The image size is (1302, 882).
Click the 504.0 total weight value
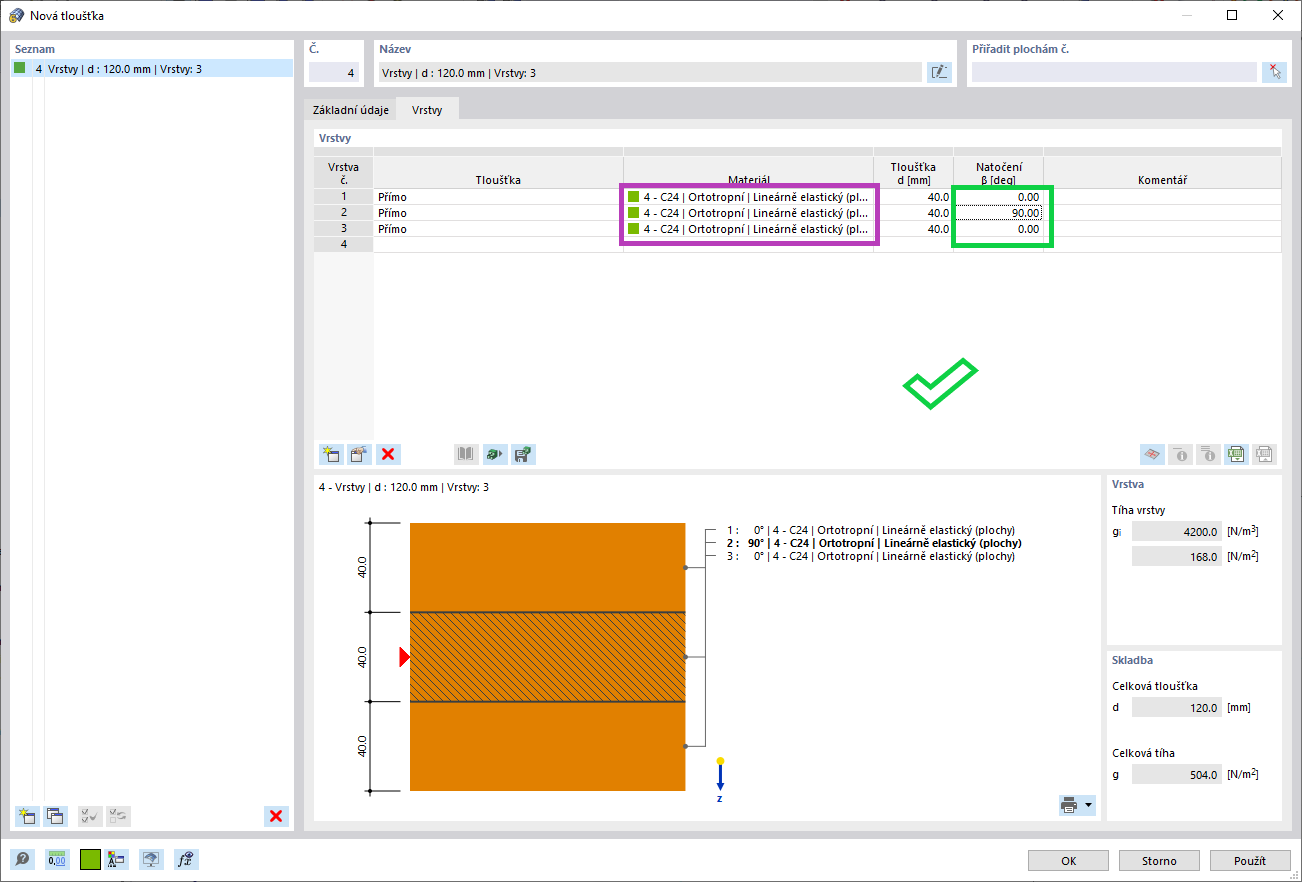coord(1177,774)
